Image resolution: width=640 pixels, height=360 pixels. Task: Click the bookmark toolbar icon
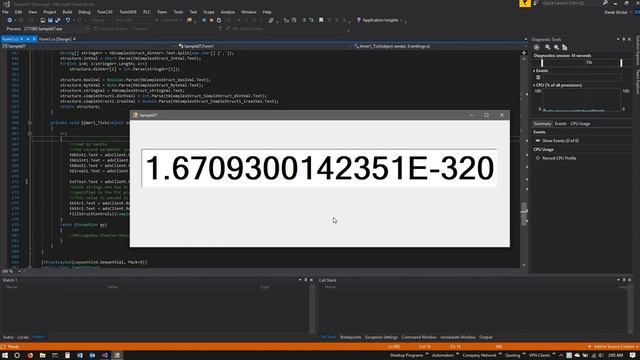click(321, 20)
